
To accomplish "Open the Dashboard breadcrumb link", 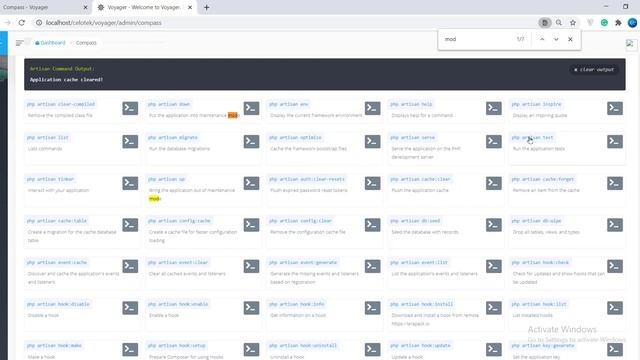I will tap(50, 43).
